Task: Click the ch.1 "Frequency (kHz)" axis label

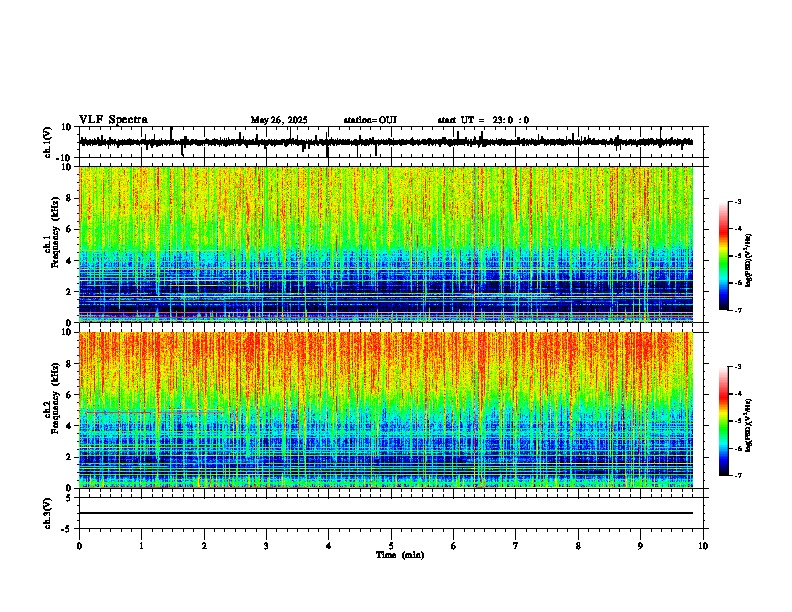Action: click(56, 232)
